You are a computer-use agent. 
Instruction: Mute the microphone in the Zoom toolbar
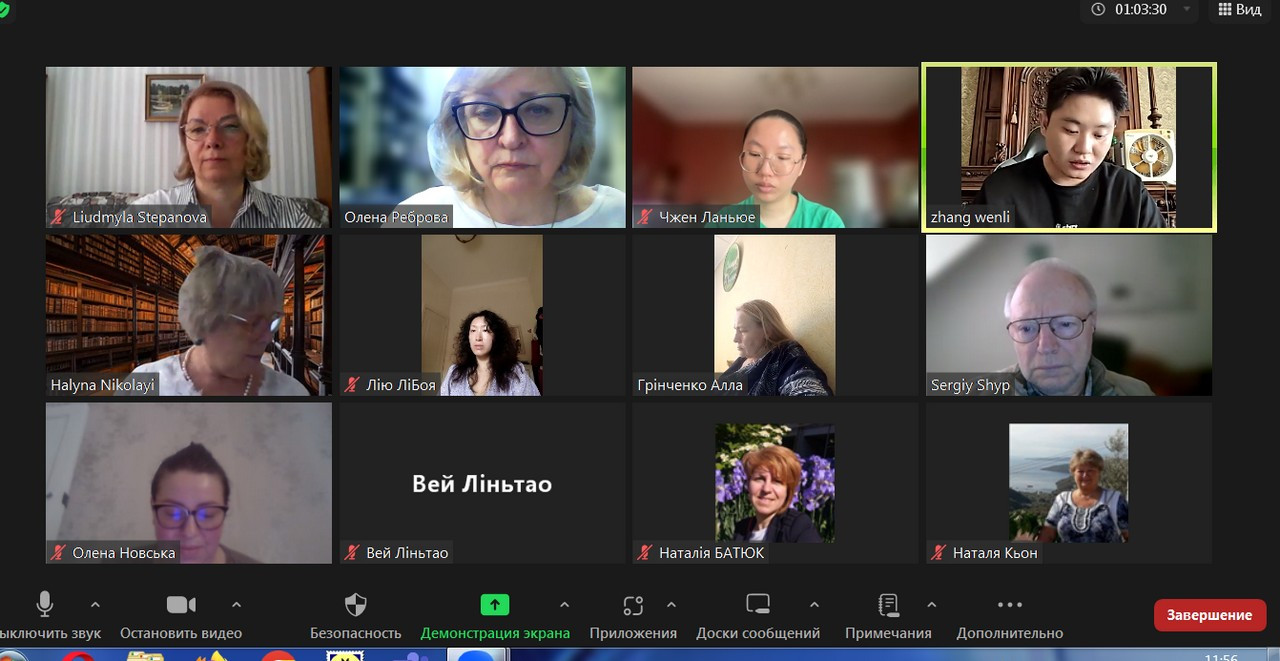(45, 604)
